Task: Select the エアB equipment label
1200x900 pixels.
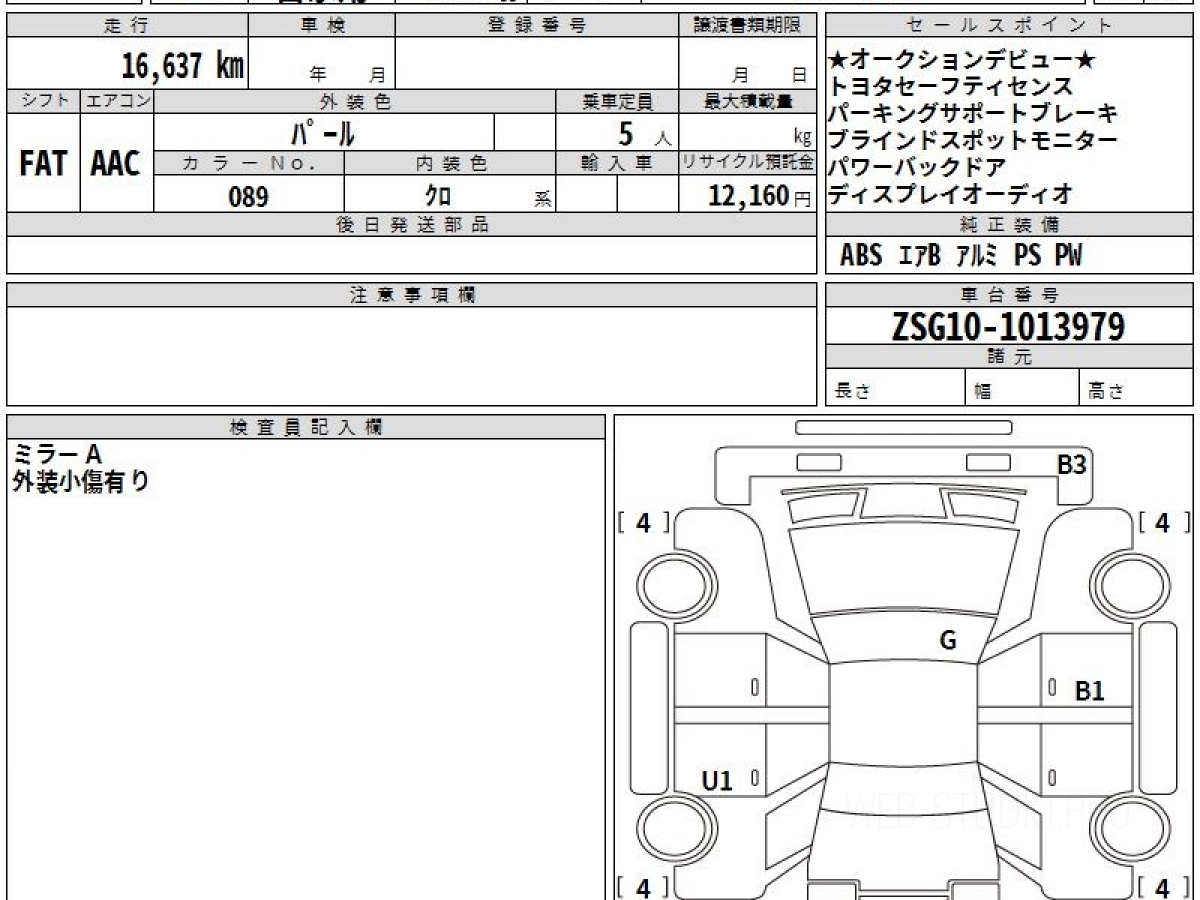Action: pyautogui.click(x=919, y=256)
